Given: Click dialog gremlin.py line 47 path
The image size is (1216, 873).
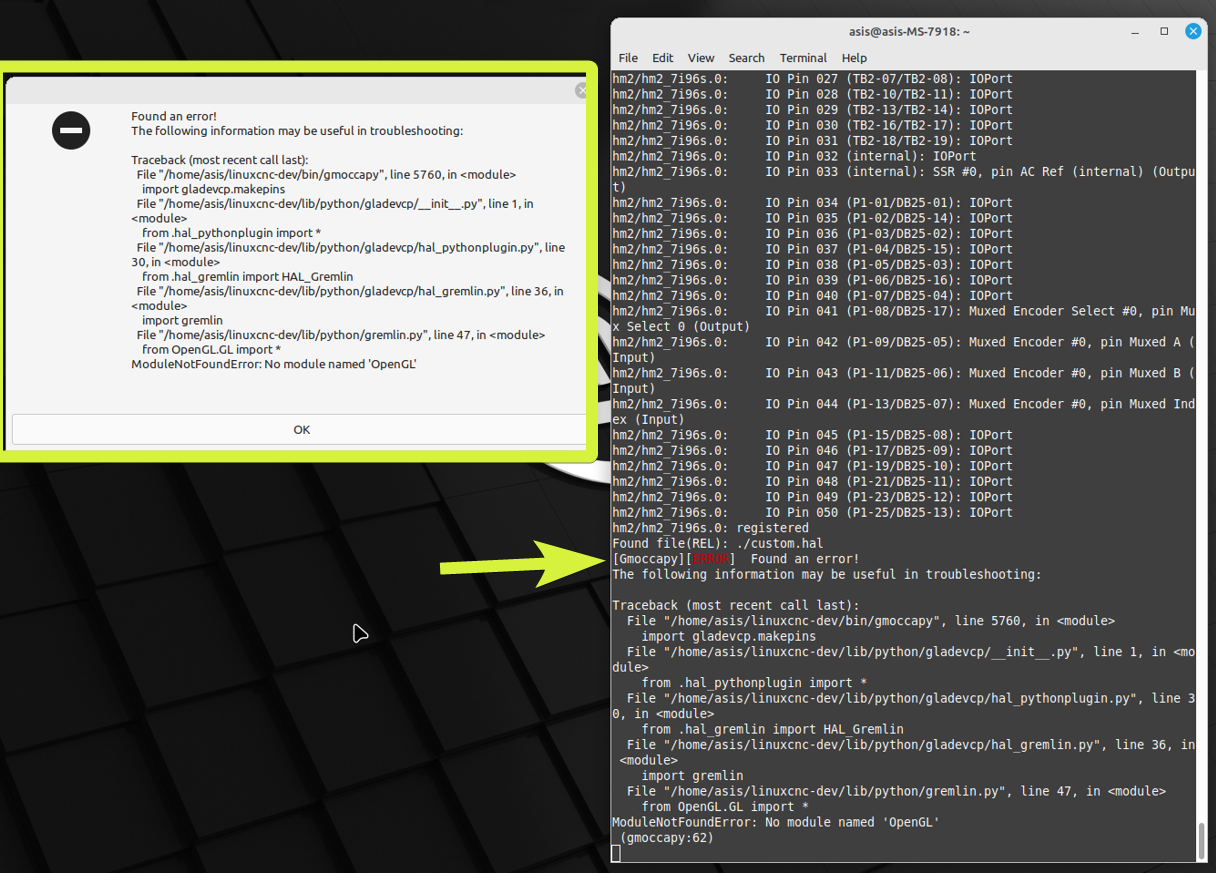Looking at the screenshot, I should point(341,335).
